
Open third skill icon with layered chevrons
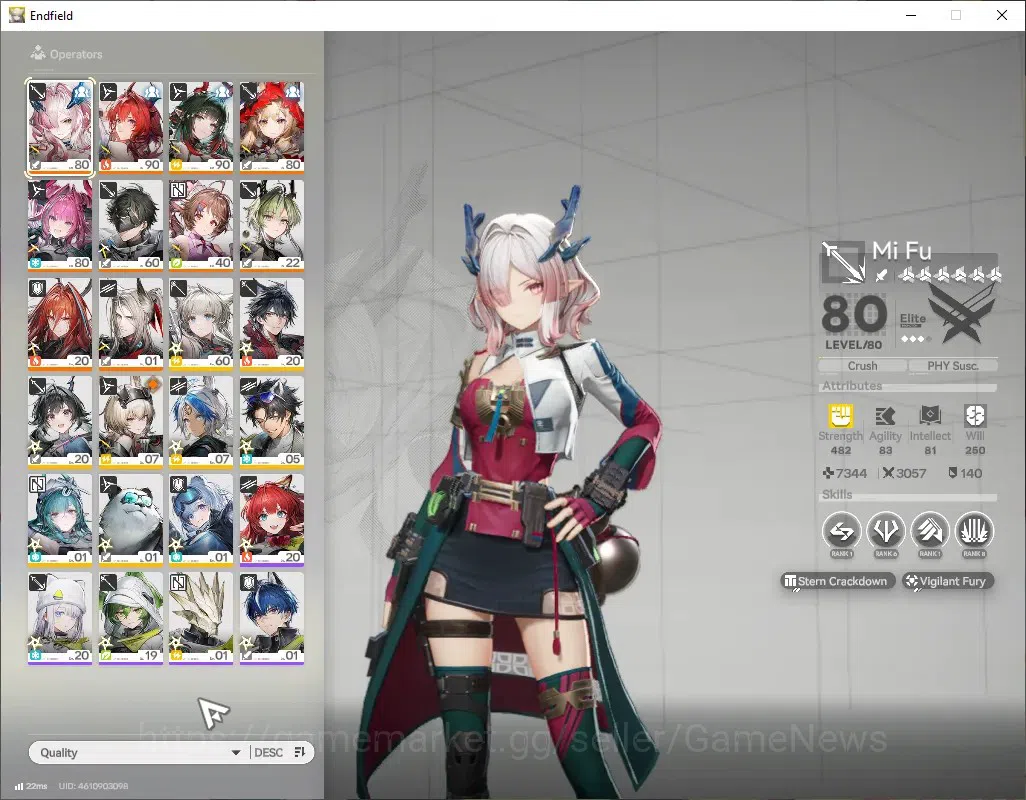coord(930,531)
